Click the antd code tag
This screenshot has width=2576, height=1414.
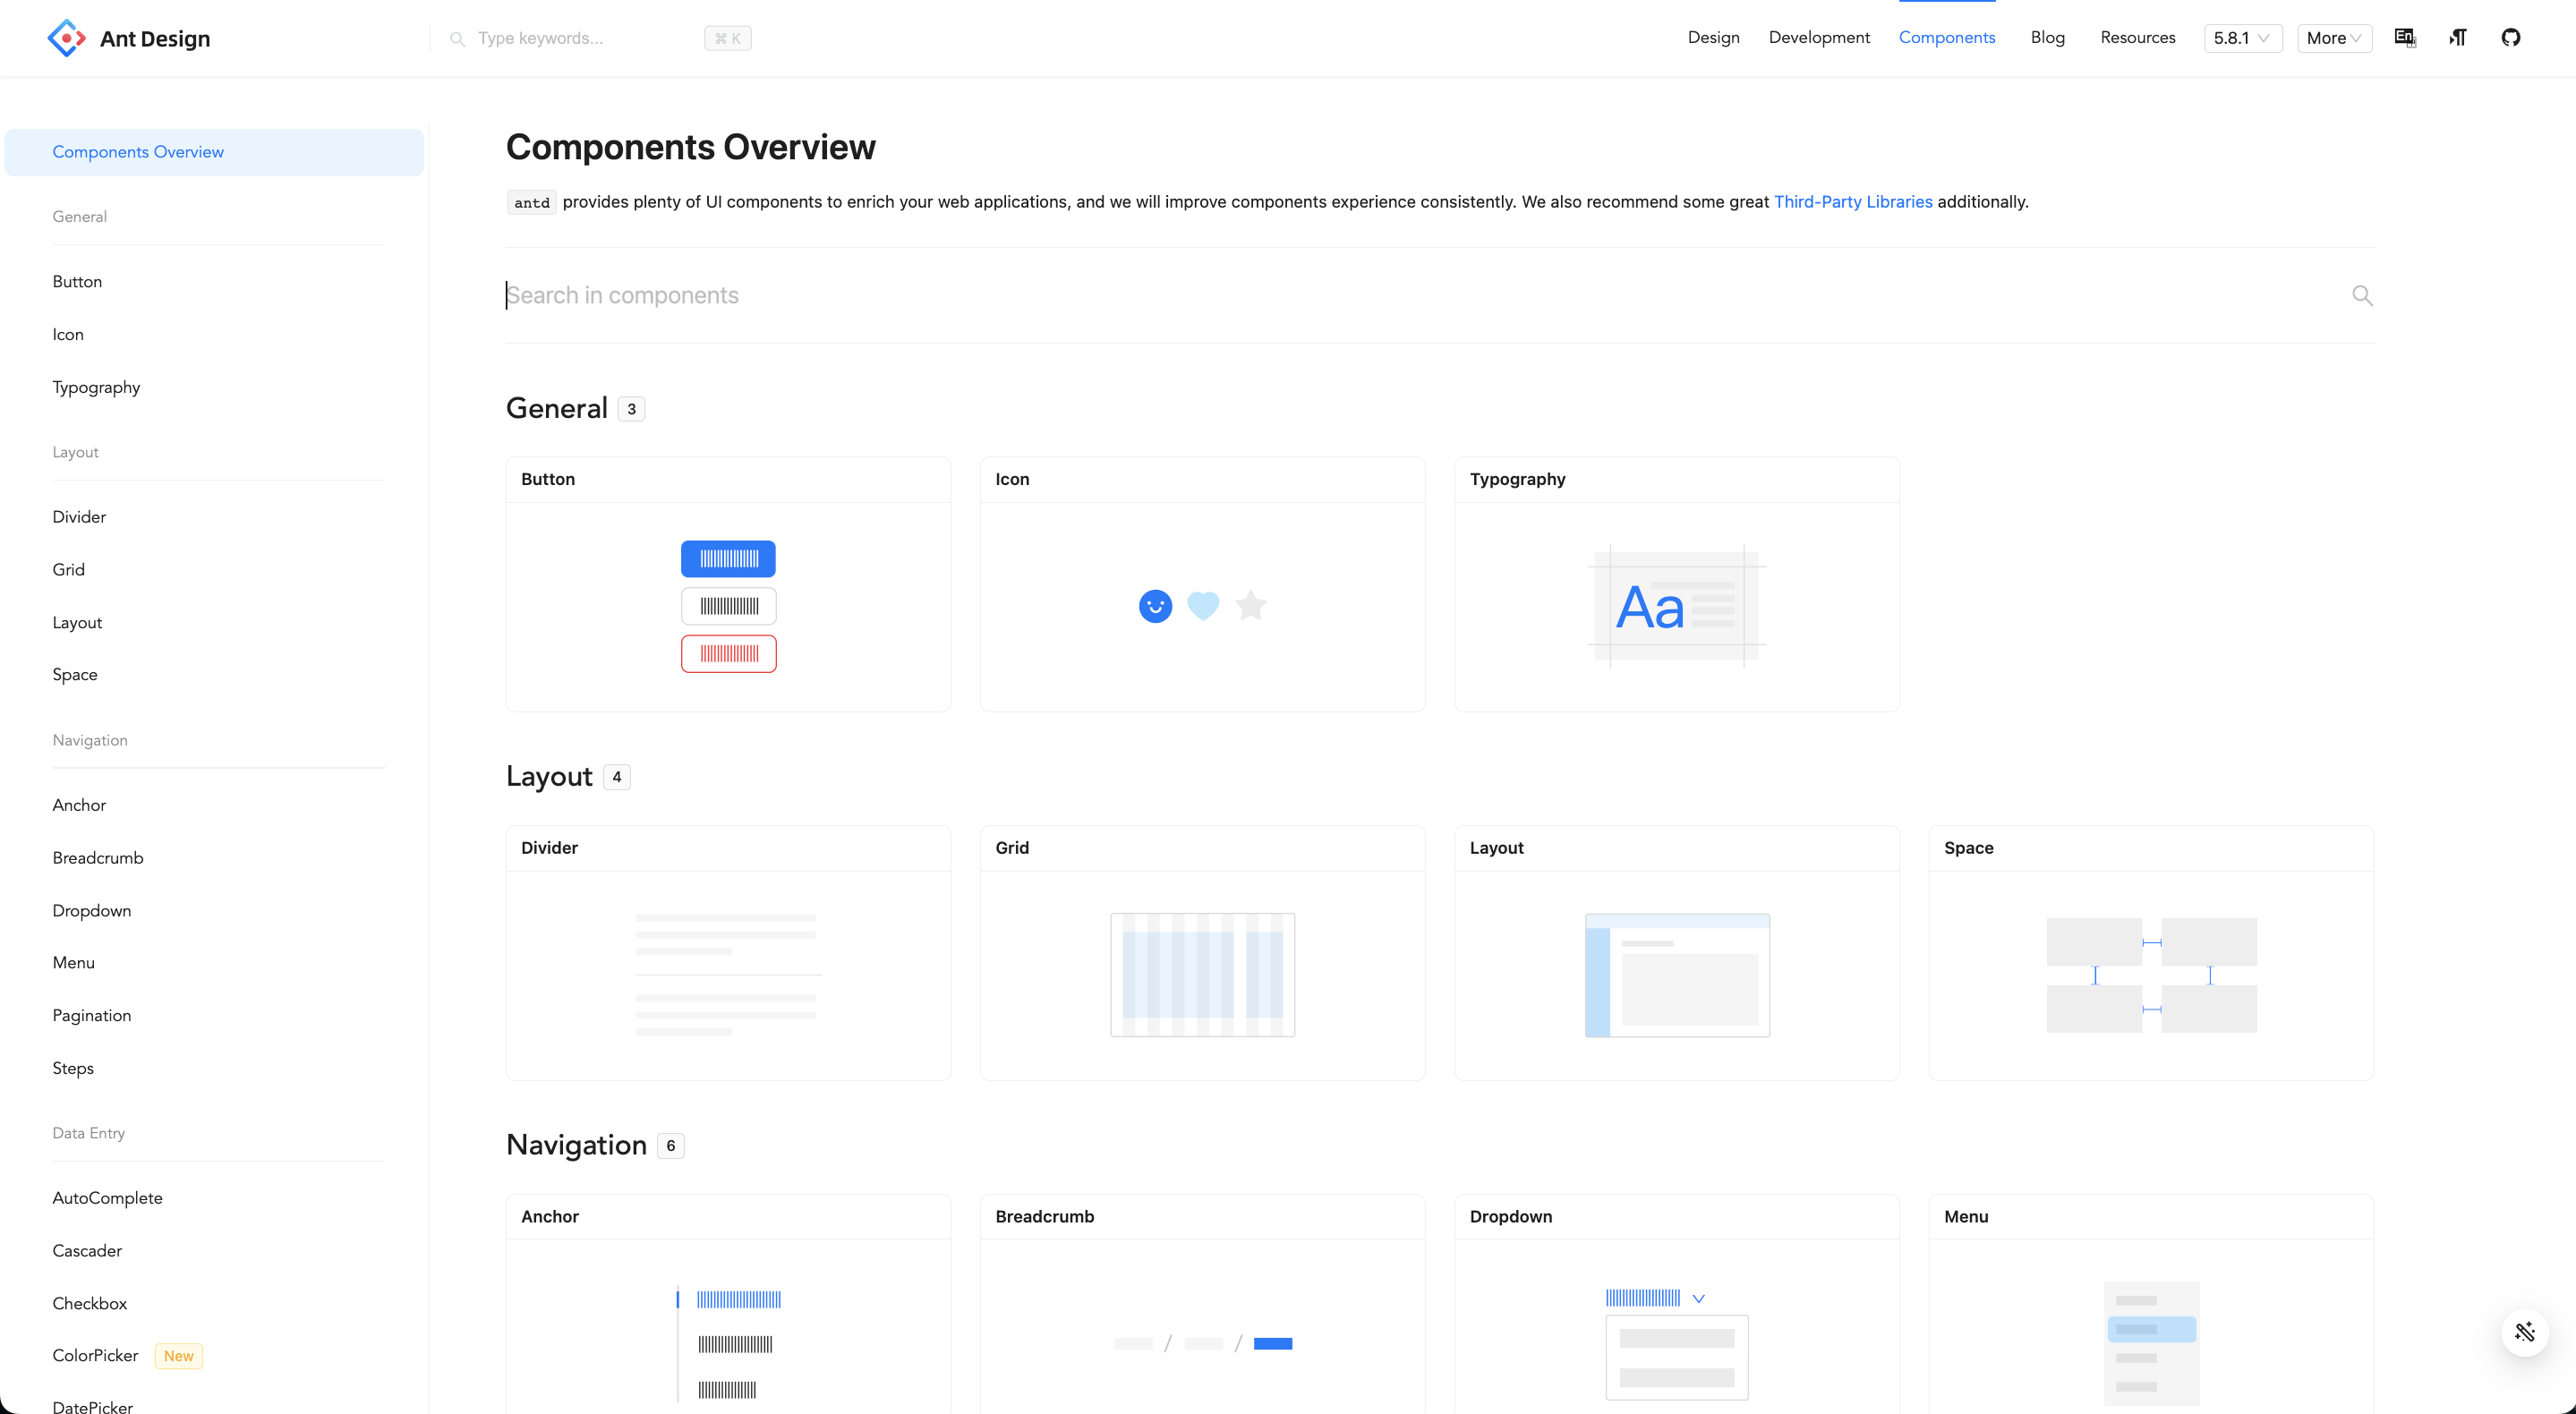[x=531, y=203]
